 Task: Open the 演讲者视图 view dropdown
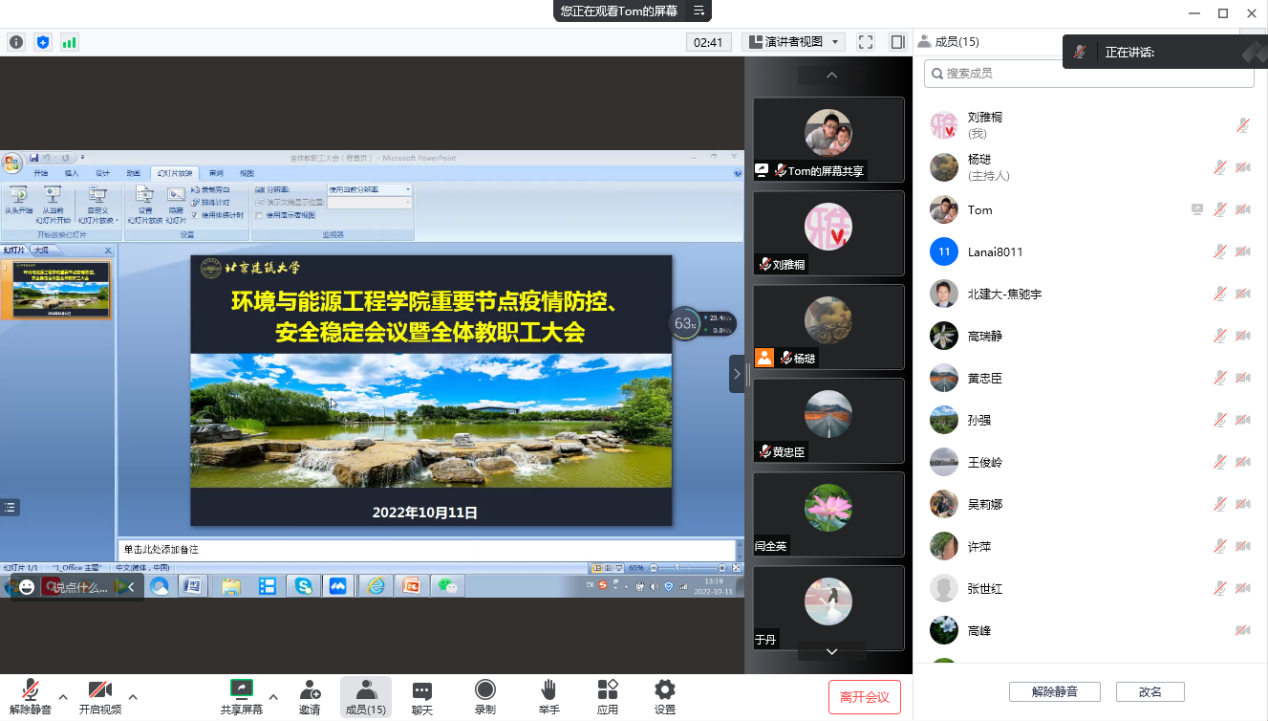tap(795, 42)
